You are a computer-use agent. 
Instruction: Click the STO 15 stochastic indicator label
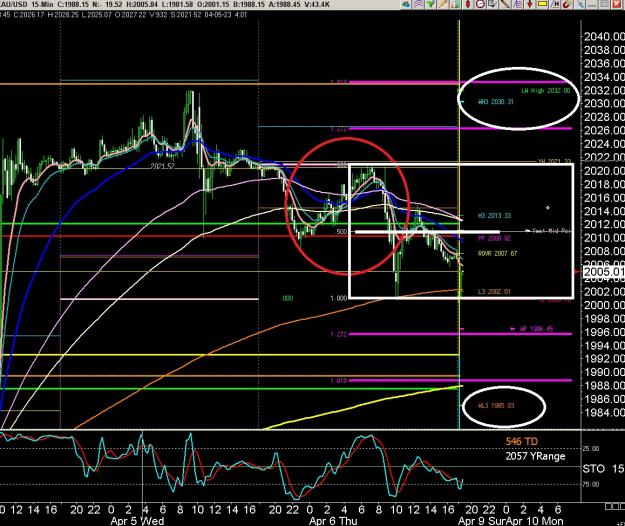pyautogui.click(x=603, y=469)
